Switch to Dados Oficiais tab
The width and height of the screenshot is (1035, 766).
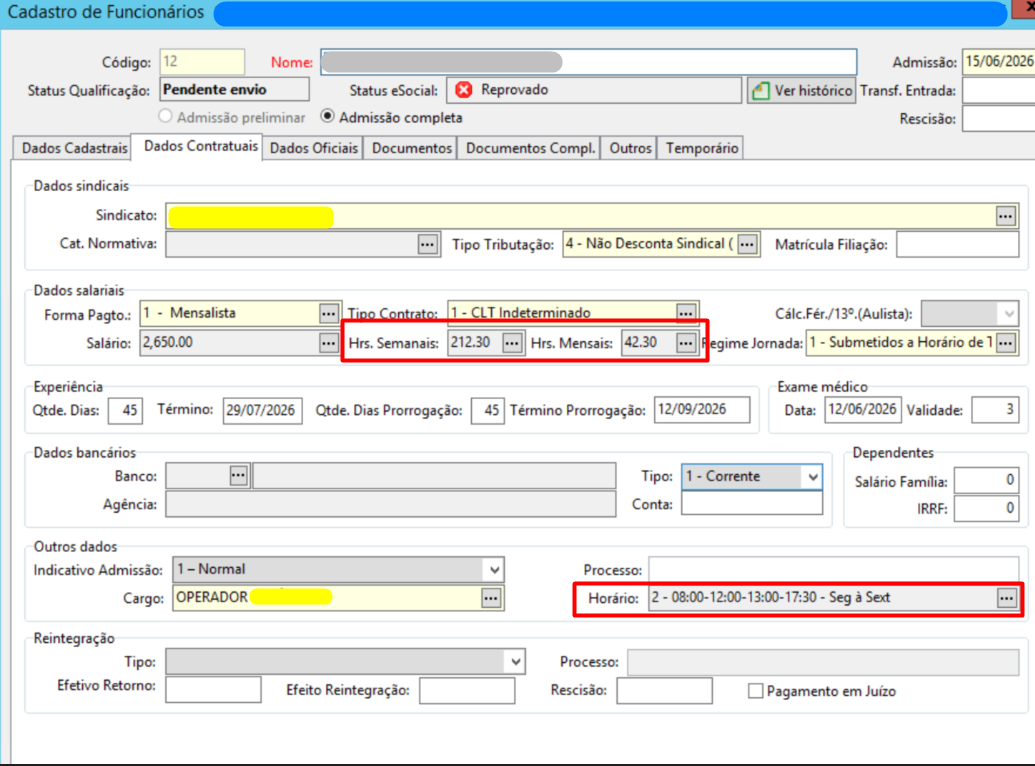314,148
